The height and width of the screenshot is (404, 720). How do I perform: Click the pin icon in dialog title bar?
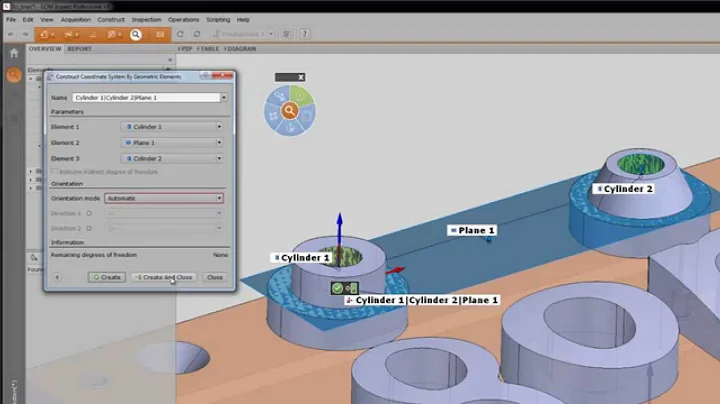coord(206,76)
